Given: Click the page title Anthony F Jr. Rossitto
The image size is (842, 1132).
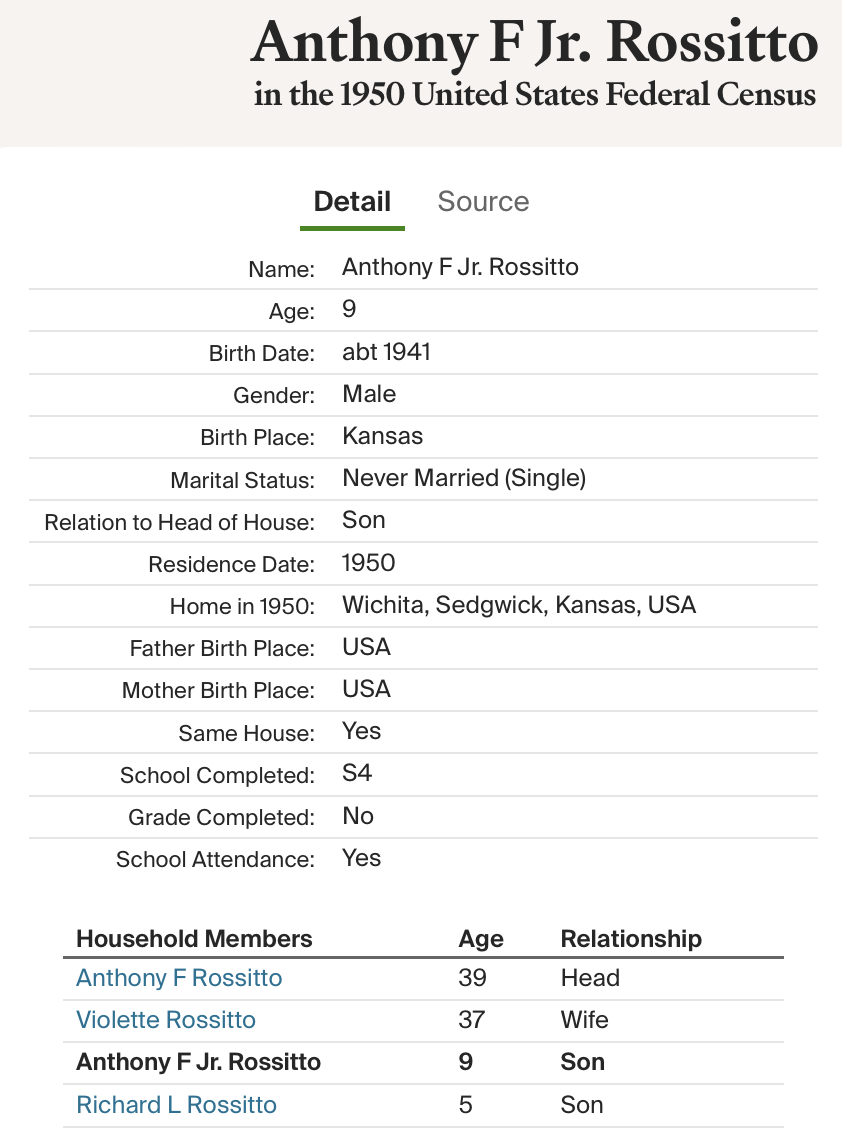Looking at the screenshot, I should point(534,42).
